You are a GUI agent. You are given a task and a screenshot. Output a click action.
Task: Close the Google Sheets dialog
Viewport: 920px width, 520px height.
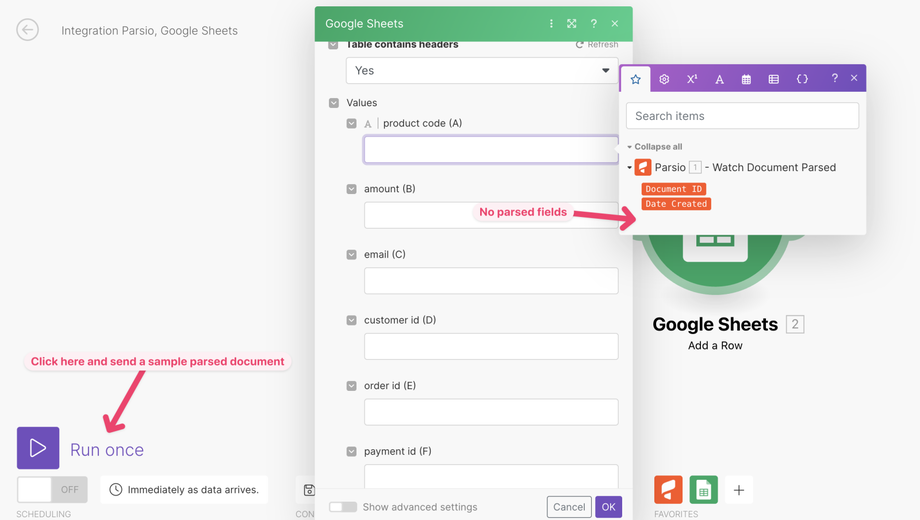tap(615, 23)
